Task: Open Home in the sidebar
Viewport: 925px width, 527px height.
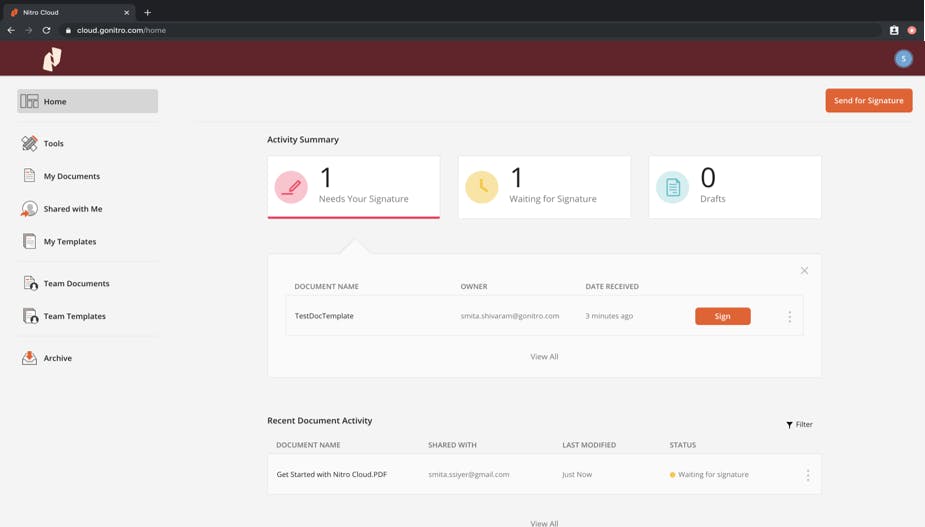Action: tap(87, 102)
